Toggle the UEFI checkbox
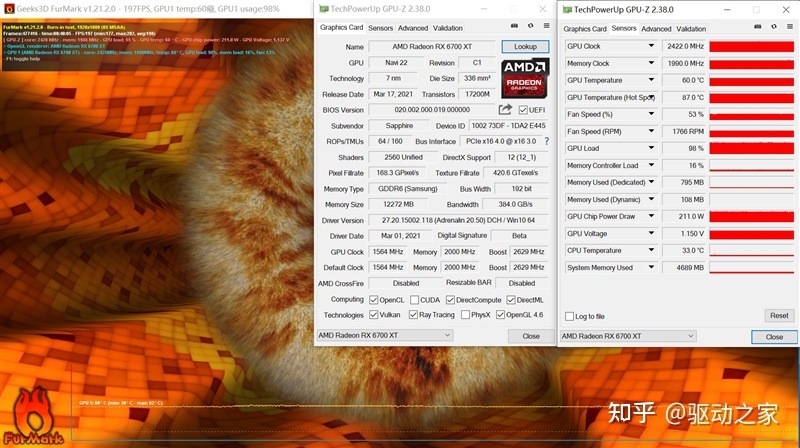Image resolution: width=800 pixels, height=448 pixels. click(523, 110)
